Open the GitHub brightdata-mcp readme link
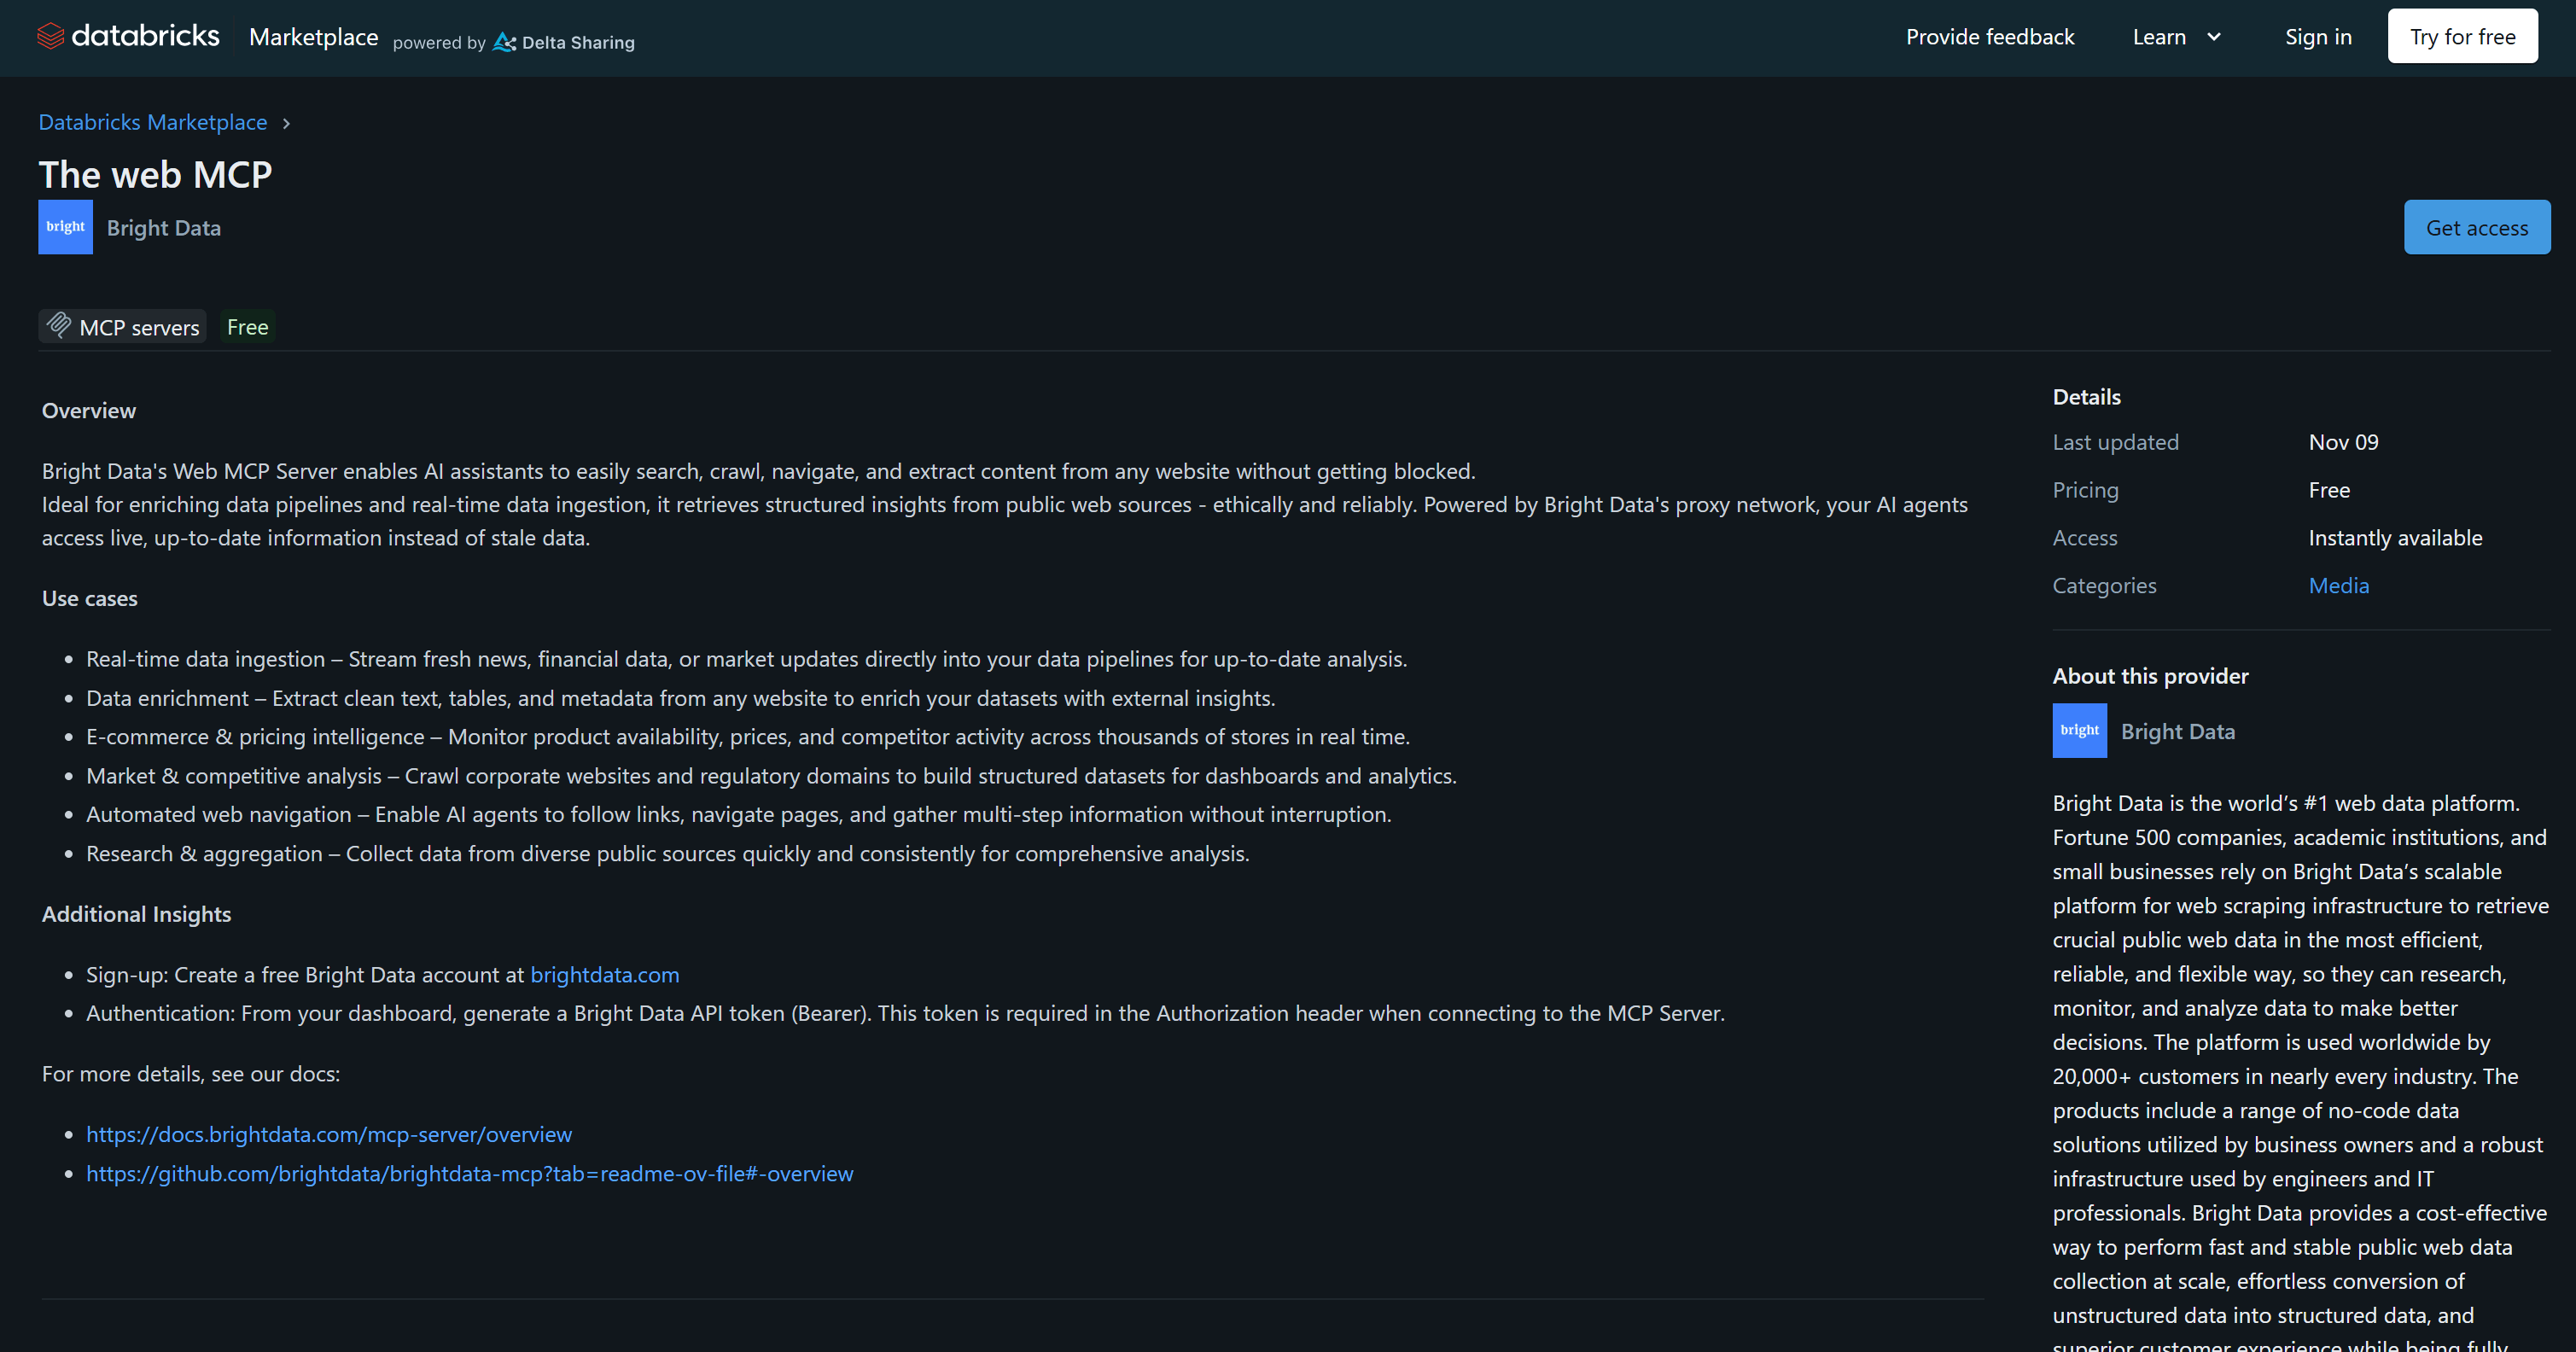Viewport: 2576px width, 1352px height. [470, 1173]
